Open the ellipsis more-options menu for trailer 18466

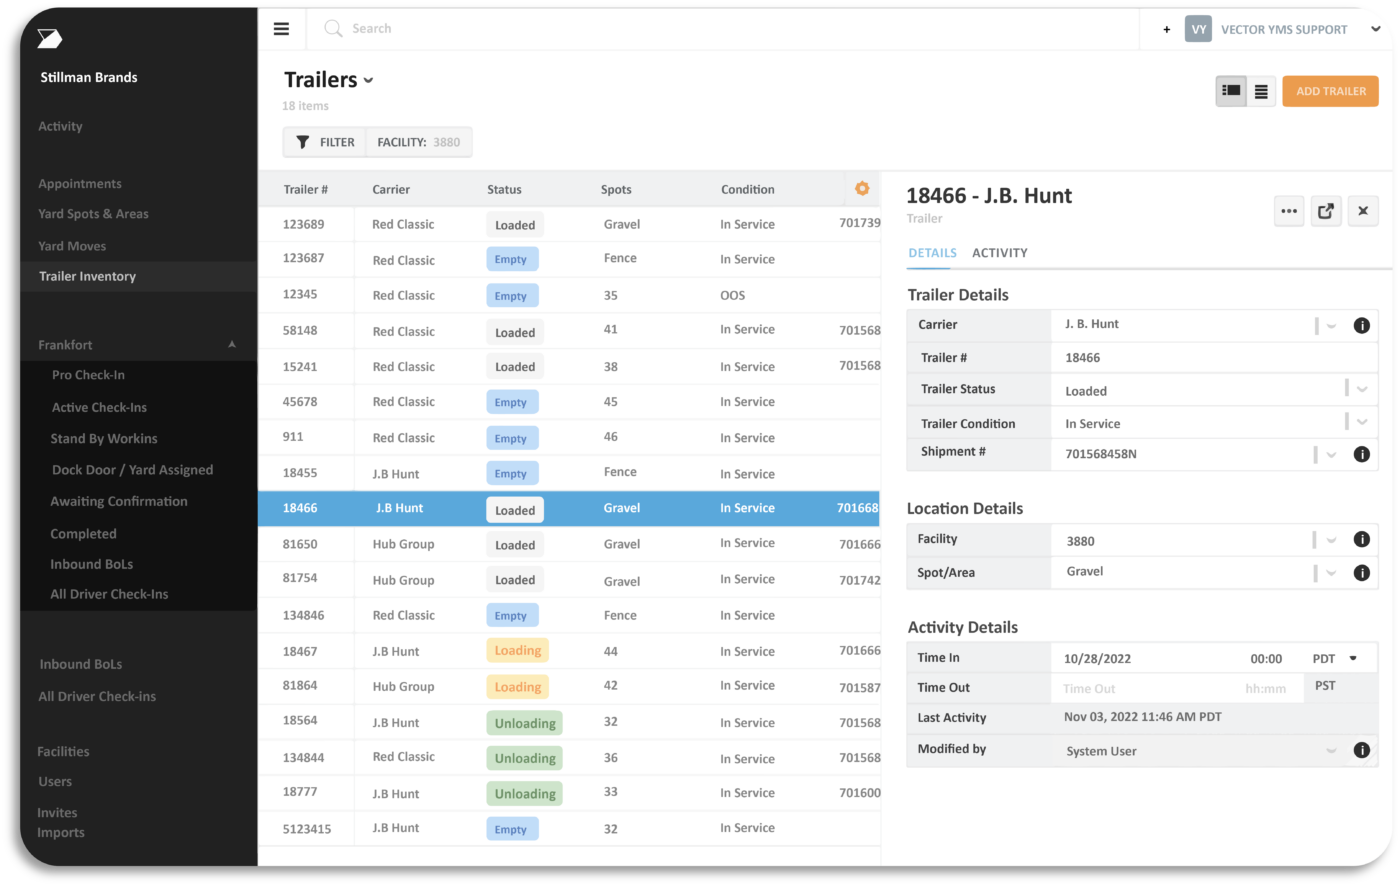pyautogui.click(x=1289, y=210)
